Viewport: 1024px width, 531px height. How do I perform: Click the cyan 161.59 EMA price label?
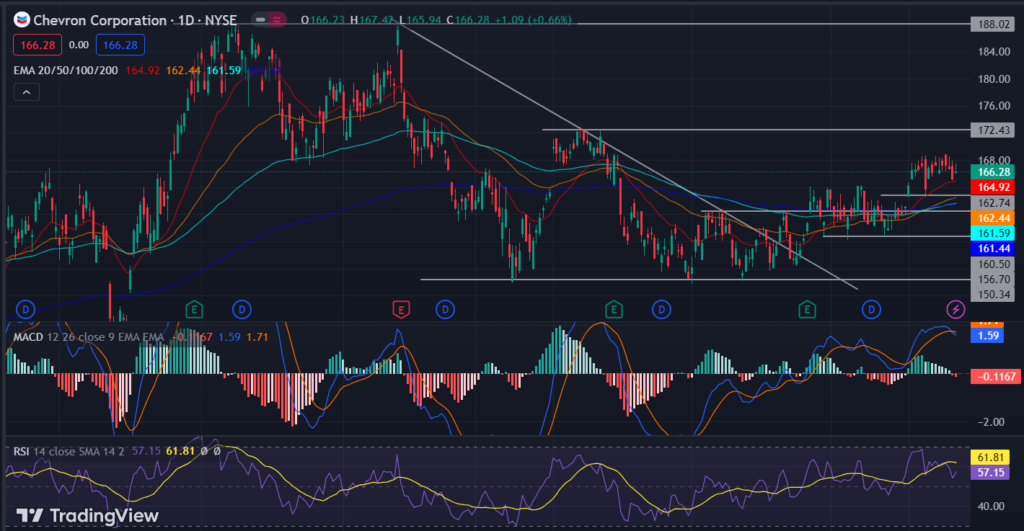(993, 233)
